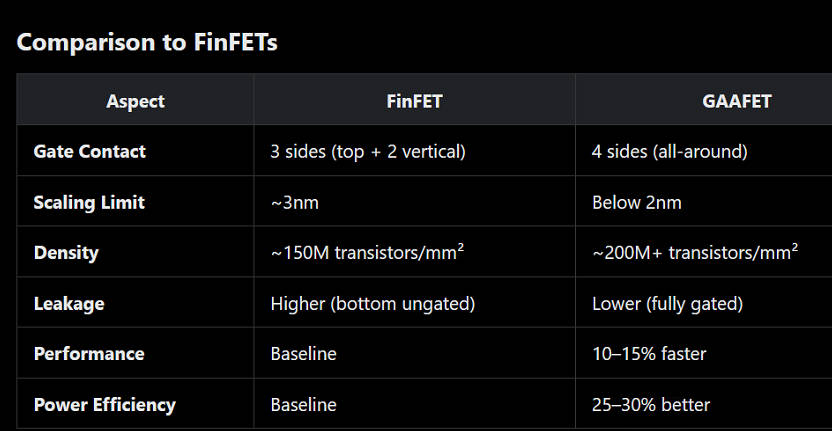Click the 'Lower (fully gated)' cell
This screenshot has width=832, height=431.
(x=667, y=303)
